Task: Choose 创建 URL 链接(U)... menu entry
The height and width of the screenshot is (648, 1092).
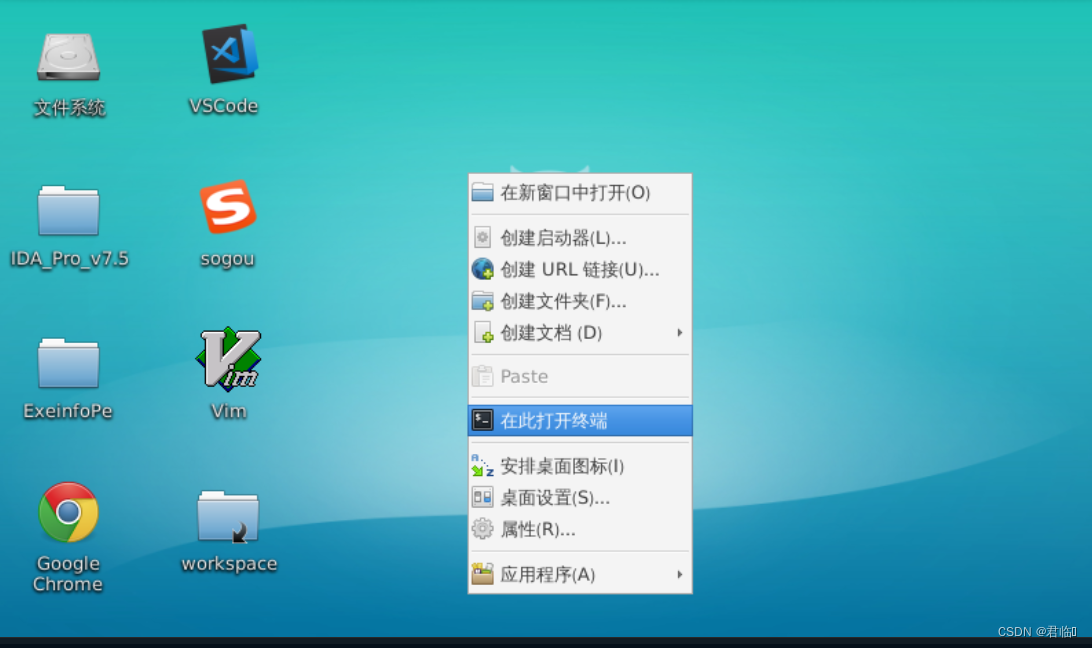Action: point(580,270)
